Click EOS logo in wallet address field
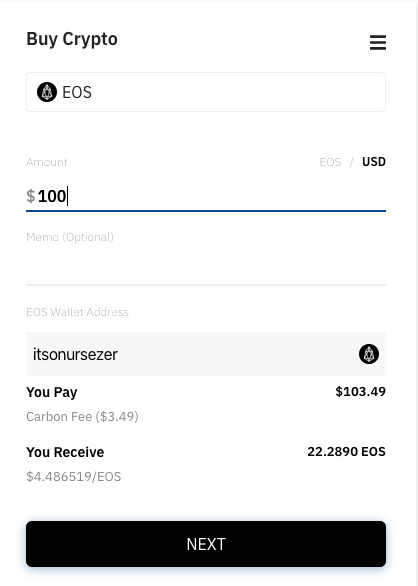Viewport: 418px width, 586px height. pyautogui.click(x=369, y=354)
